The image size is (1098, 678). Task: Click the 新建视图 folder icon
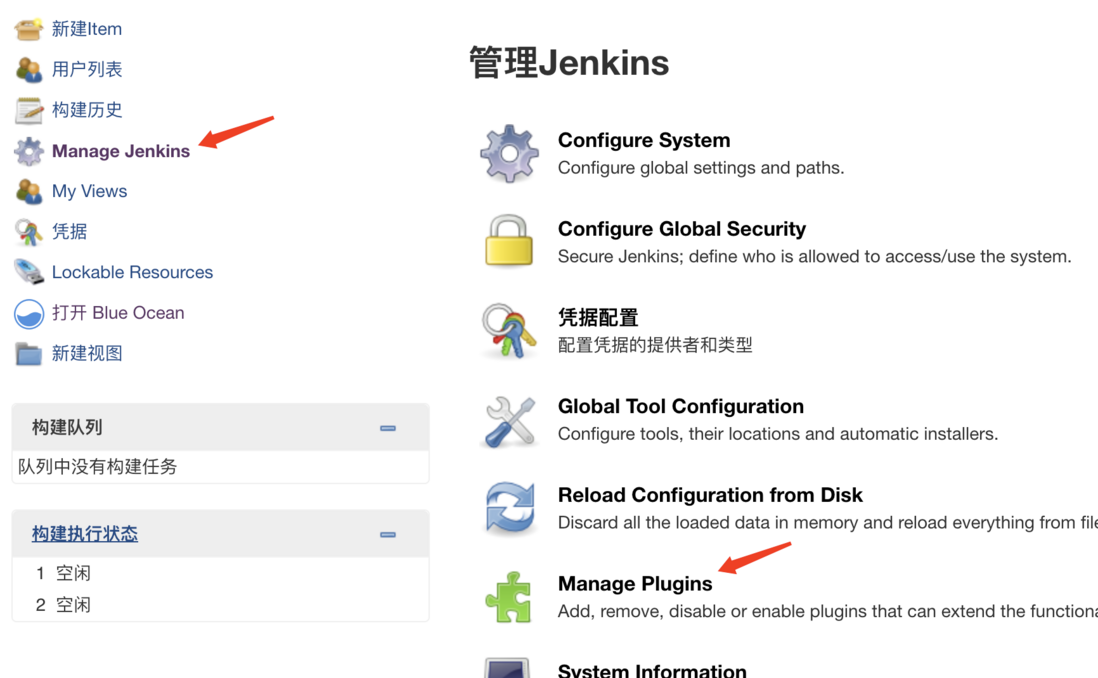pos(29,354)
